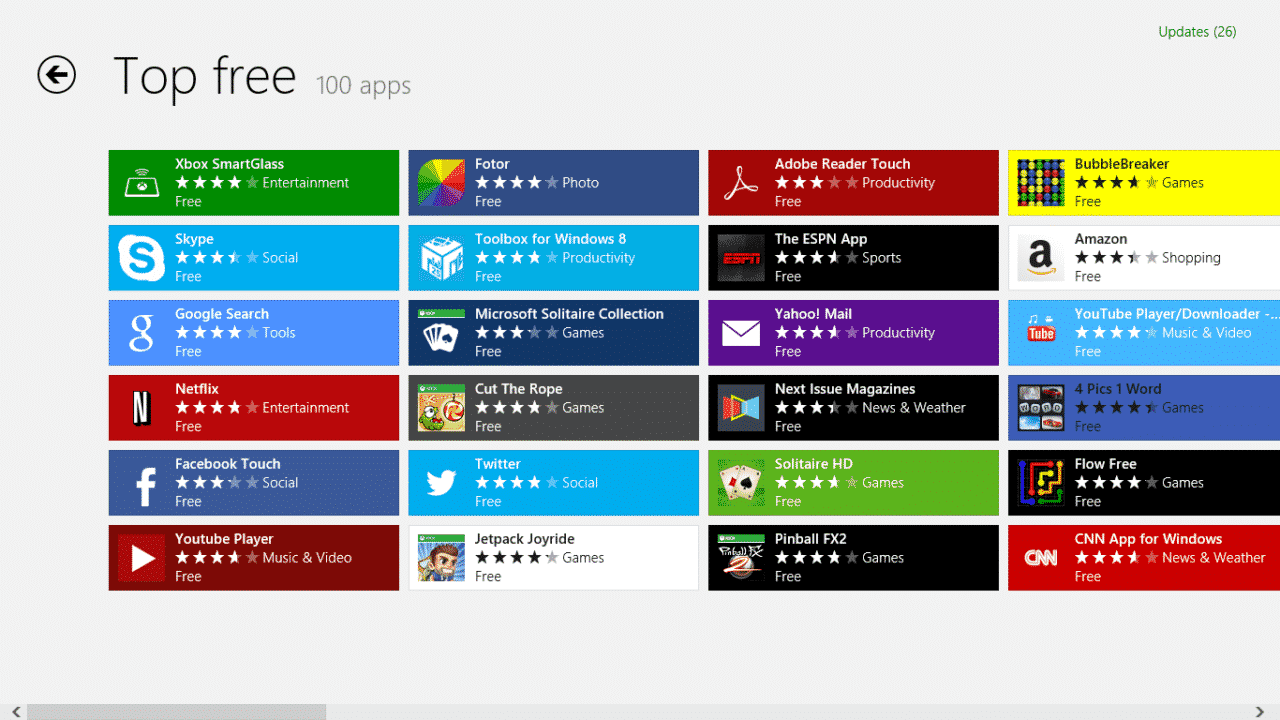
Task: Click the Toolbox for Windows 8 icon
Action: 441,258
